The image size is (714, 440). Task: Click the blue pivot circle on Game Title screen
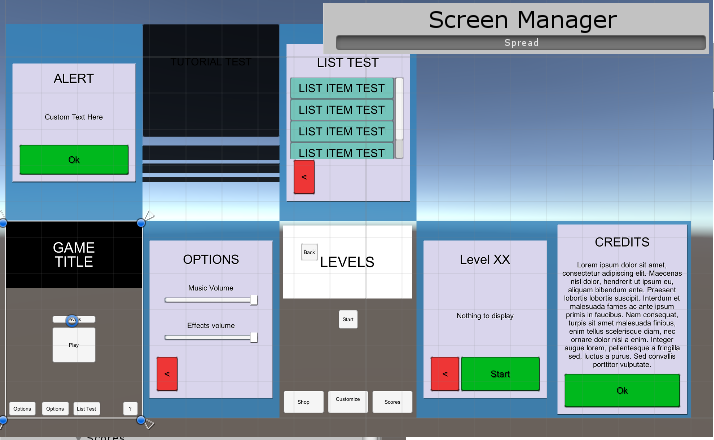click(x=72, y=320)
